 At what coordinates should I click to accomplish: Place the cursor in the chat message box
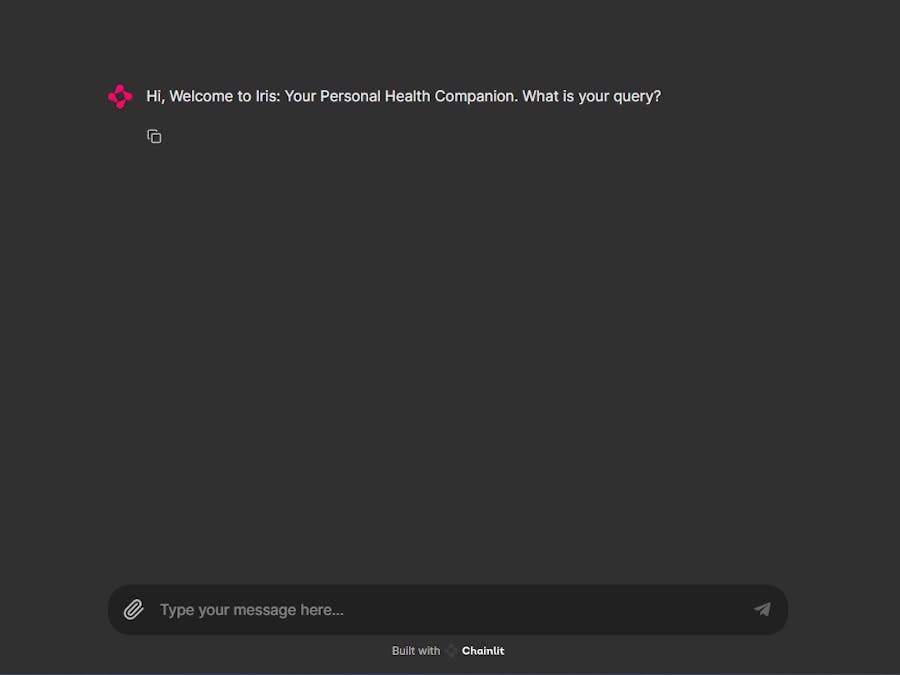pyautogui.click(x=448, y=610)
